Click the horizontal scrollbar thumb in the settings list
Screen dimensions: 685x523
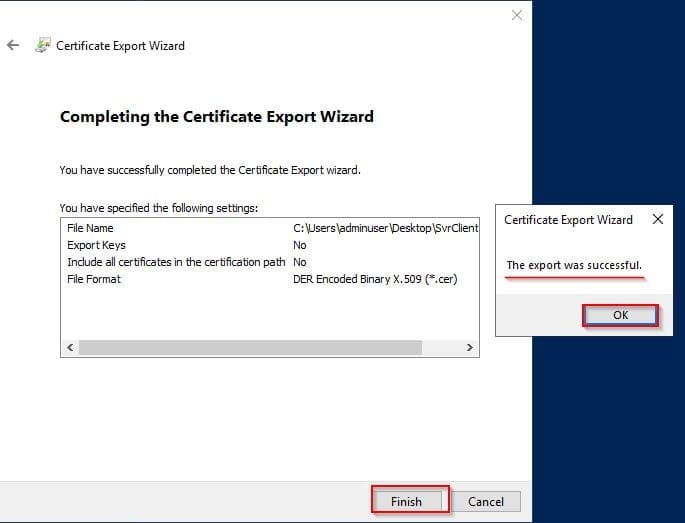click(x=250, y=347)
